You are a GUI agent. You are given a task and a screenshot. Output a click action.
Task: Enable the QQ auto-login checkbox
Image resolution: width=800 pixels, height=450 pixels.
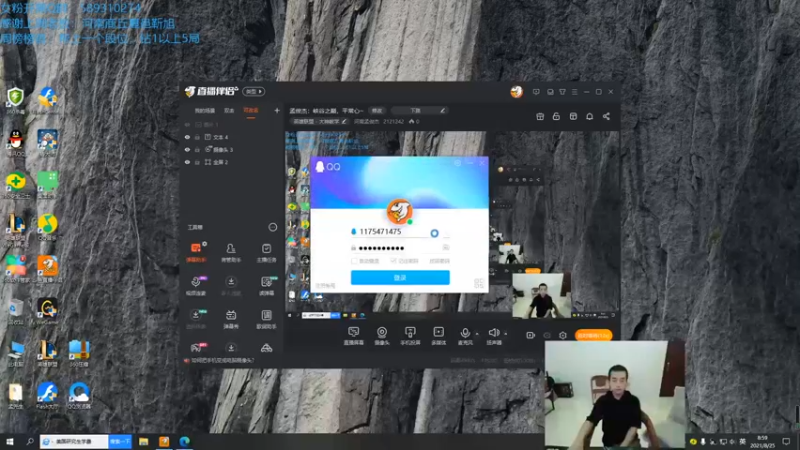(x=354, y=261)
